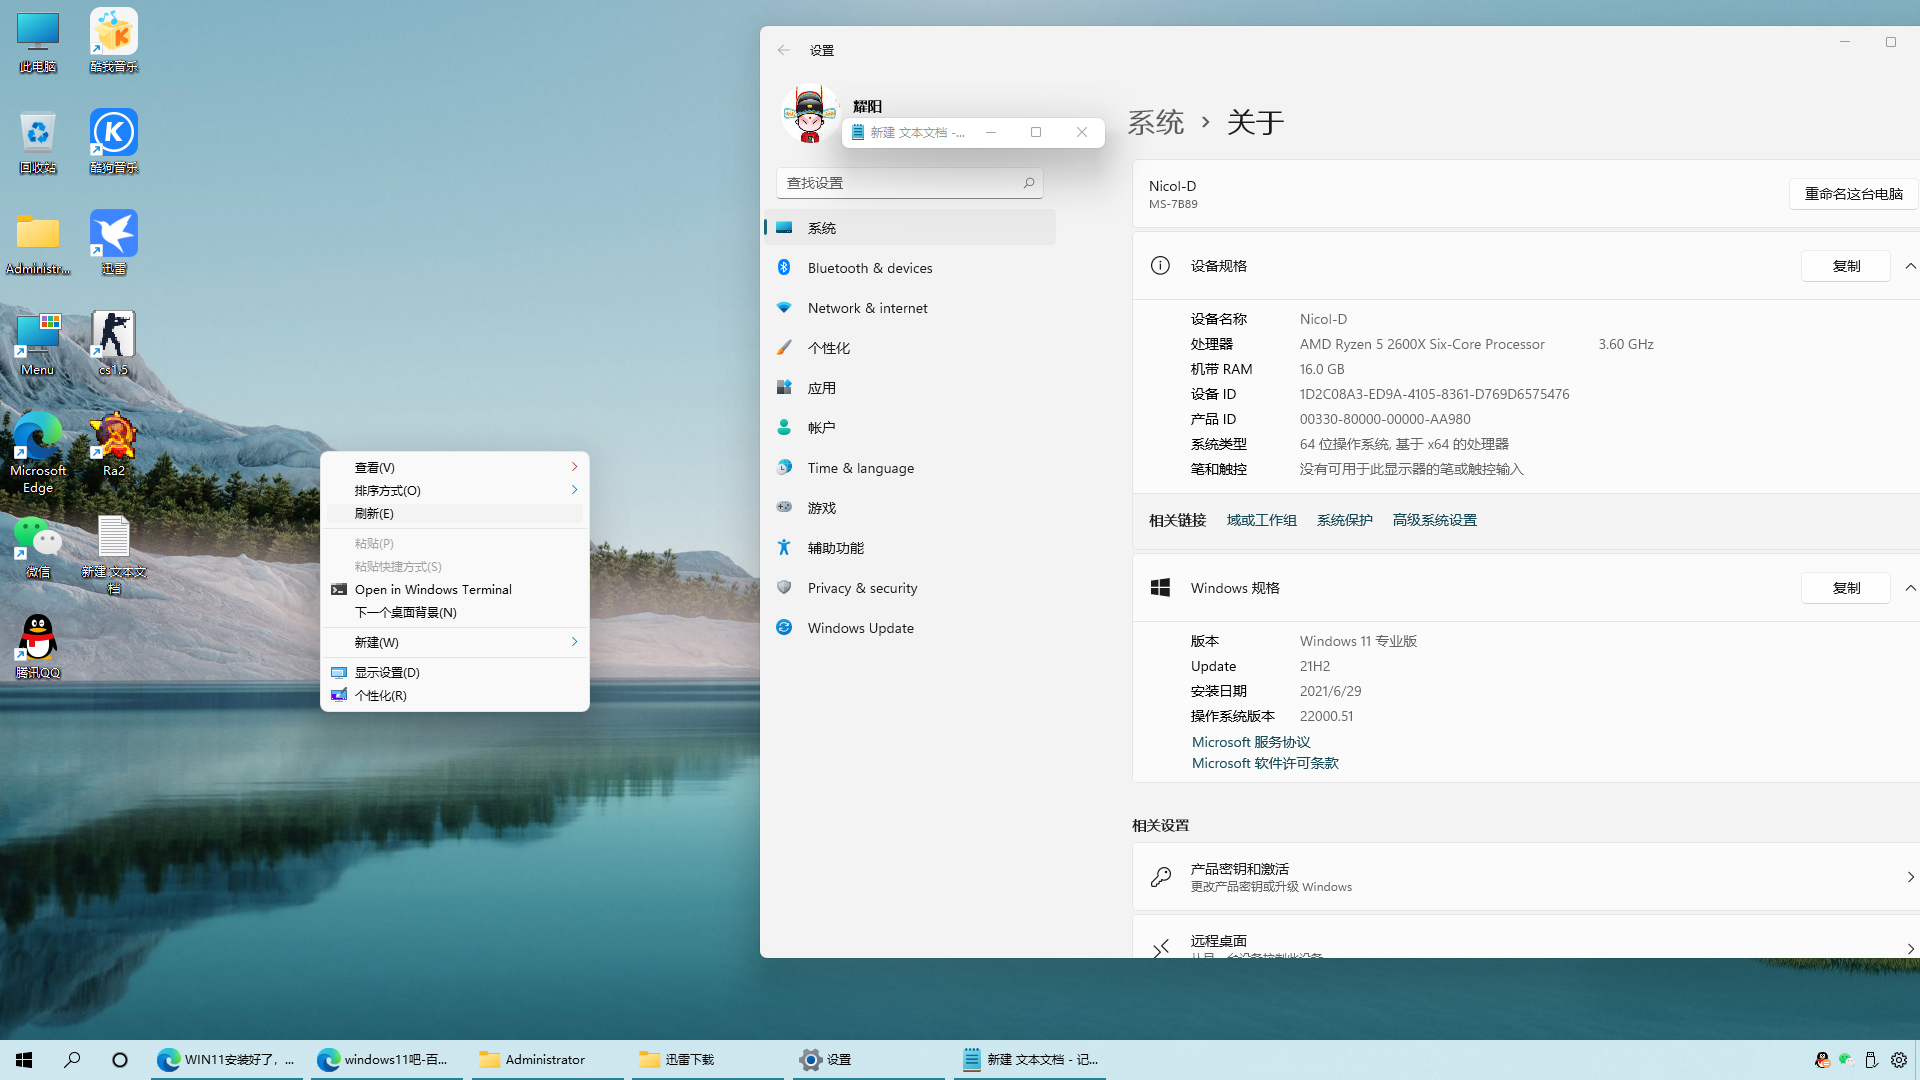Screen dimensions: 1920x1080
Task: Expand 排序方式(O) submenu
Action: click(x=455, y=490)
